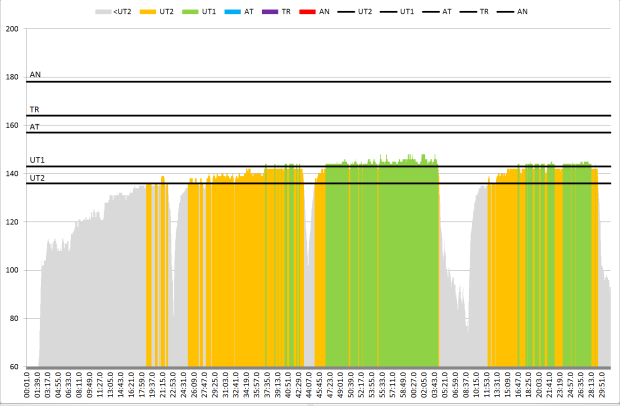Click the black AN line legend entry
The height and width of the screenshot is (406, 620).
(x=532, y=11)
